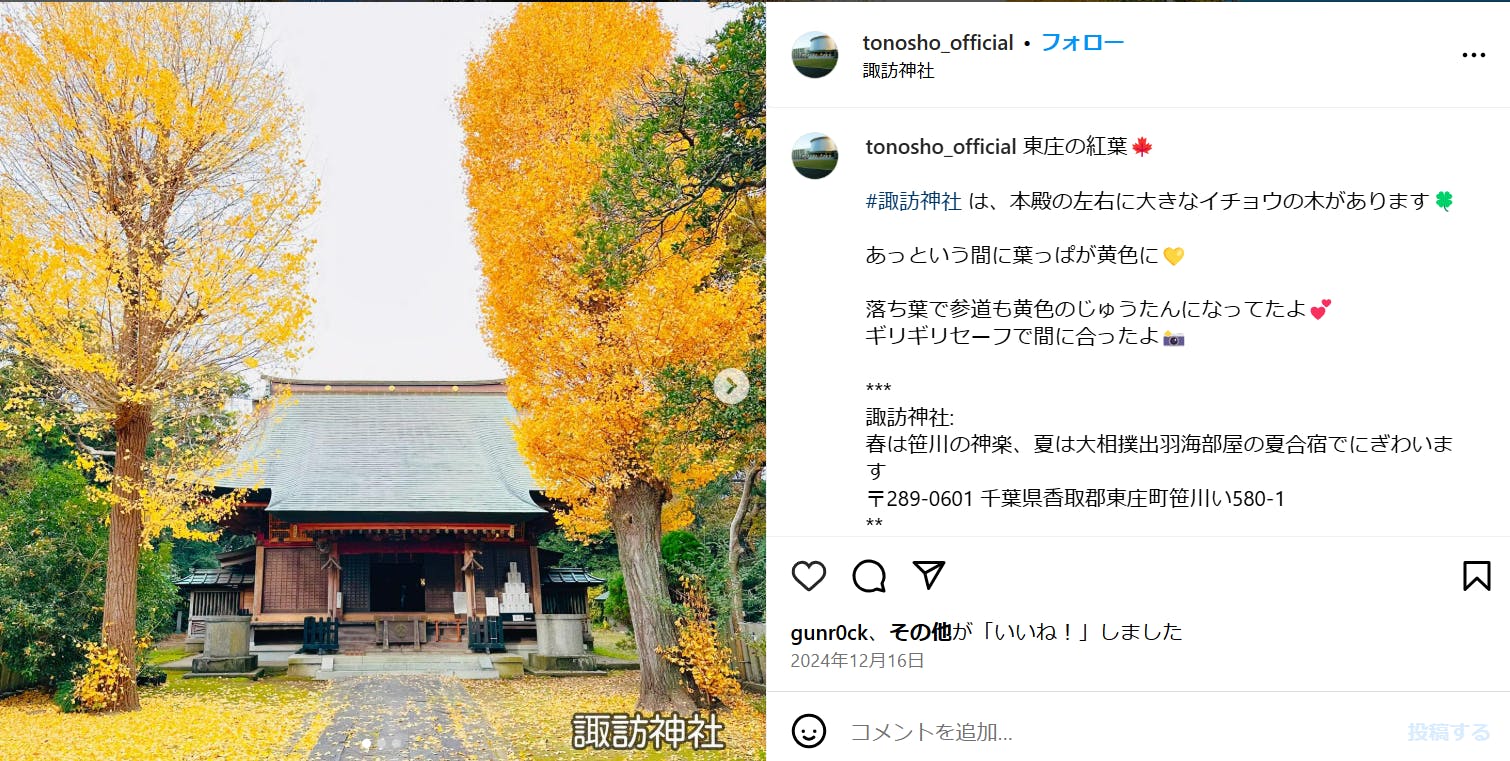
Task: Save the post with the bookmark icon
Action: coord(1476,576)
